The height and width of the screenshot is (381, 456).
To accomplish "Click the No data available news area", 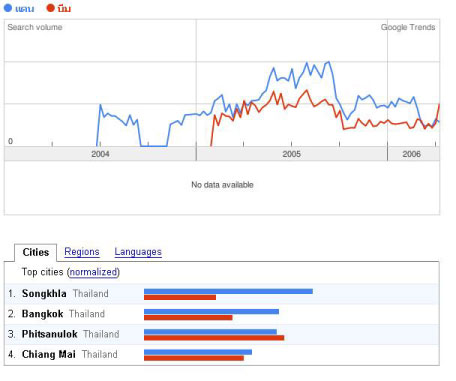I will pos(222,185).
